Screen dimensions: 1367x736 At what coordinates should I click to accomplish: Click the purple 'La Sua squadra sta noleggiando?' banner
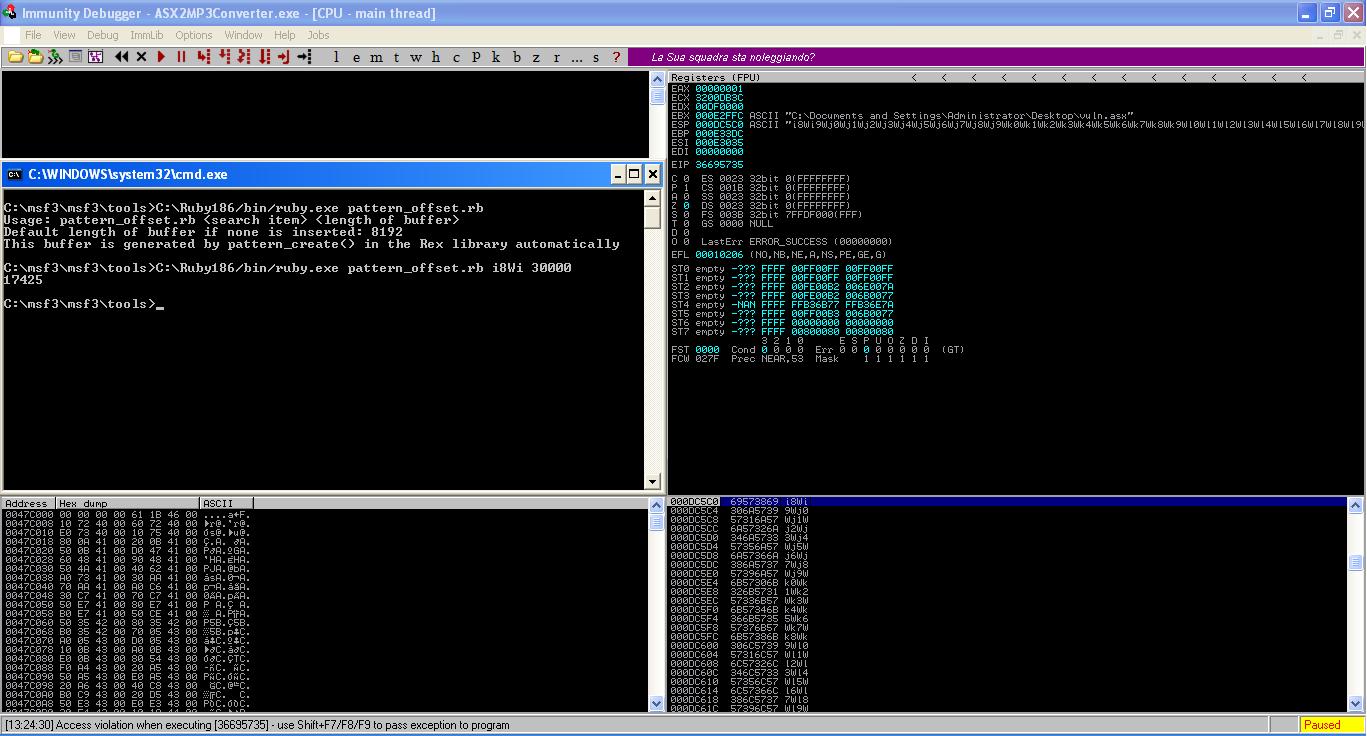pyautogui.click(x=995, y=57)
